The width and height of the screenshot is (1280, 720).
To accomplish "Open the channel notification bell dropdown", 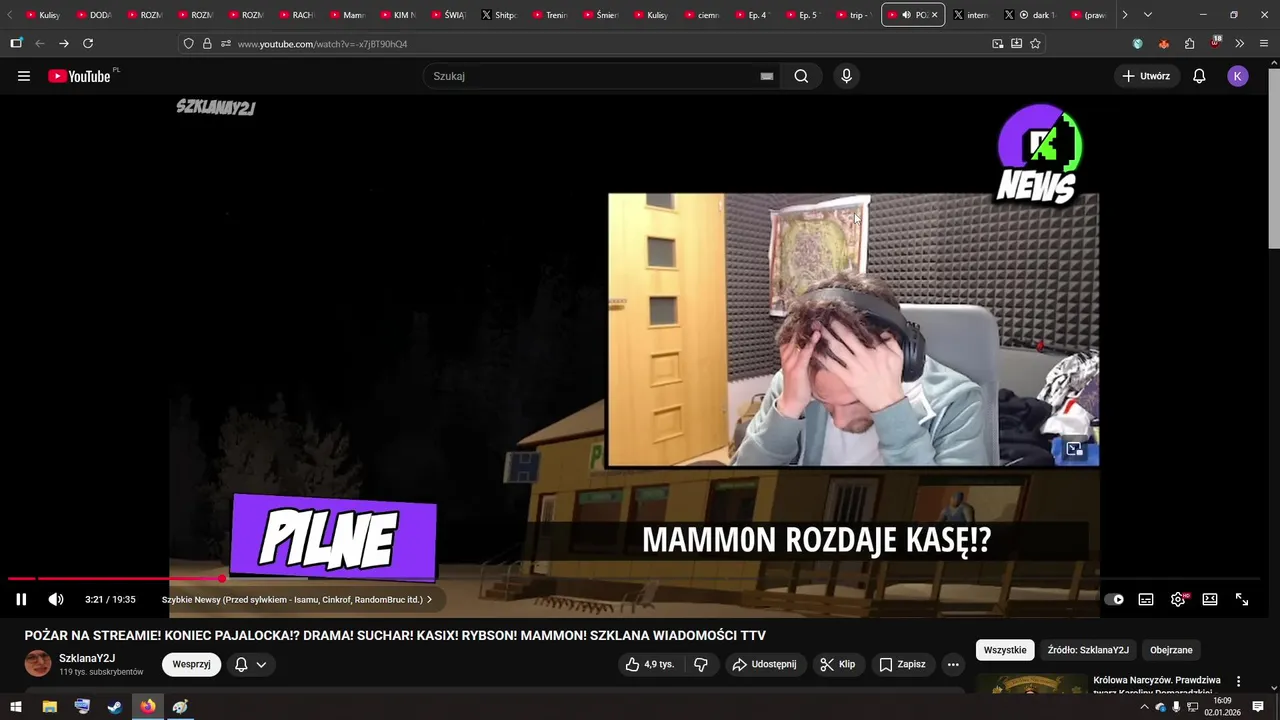I will (x=250, y=664).
